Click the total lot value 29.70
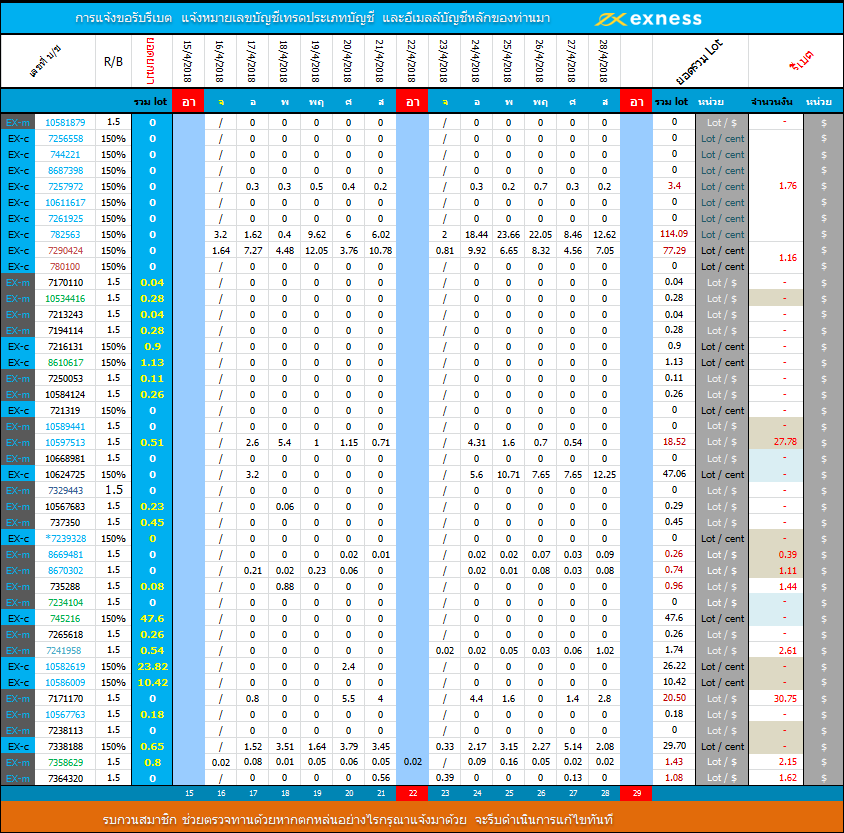 (674, 746)
